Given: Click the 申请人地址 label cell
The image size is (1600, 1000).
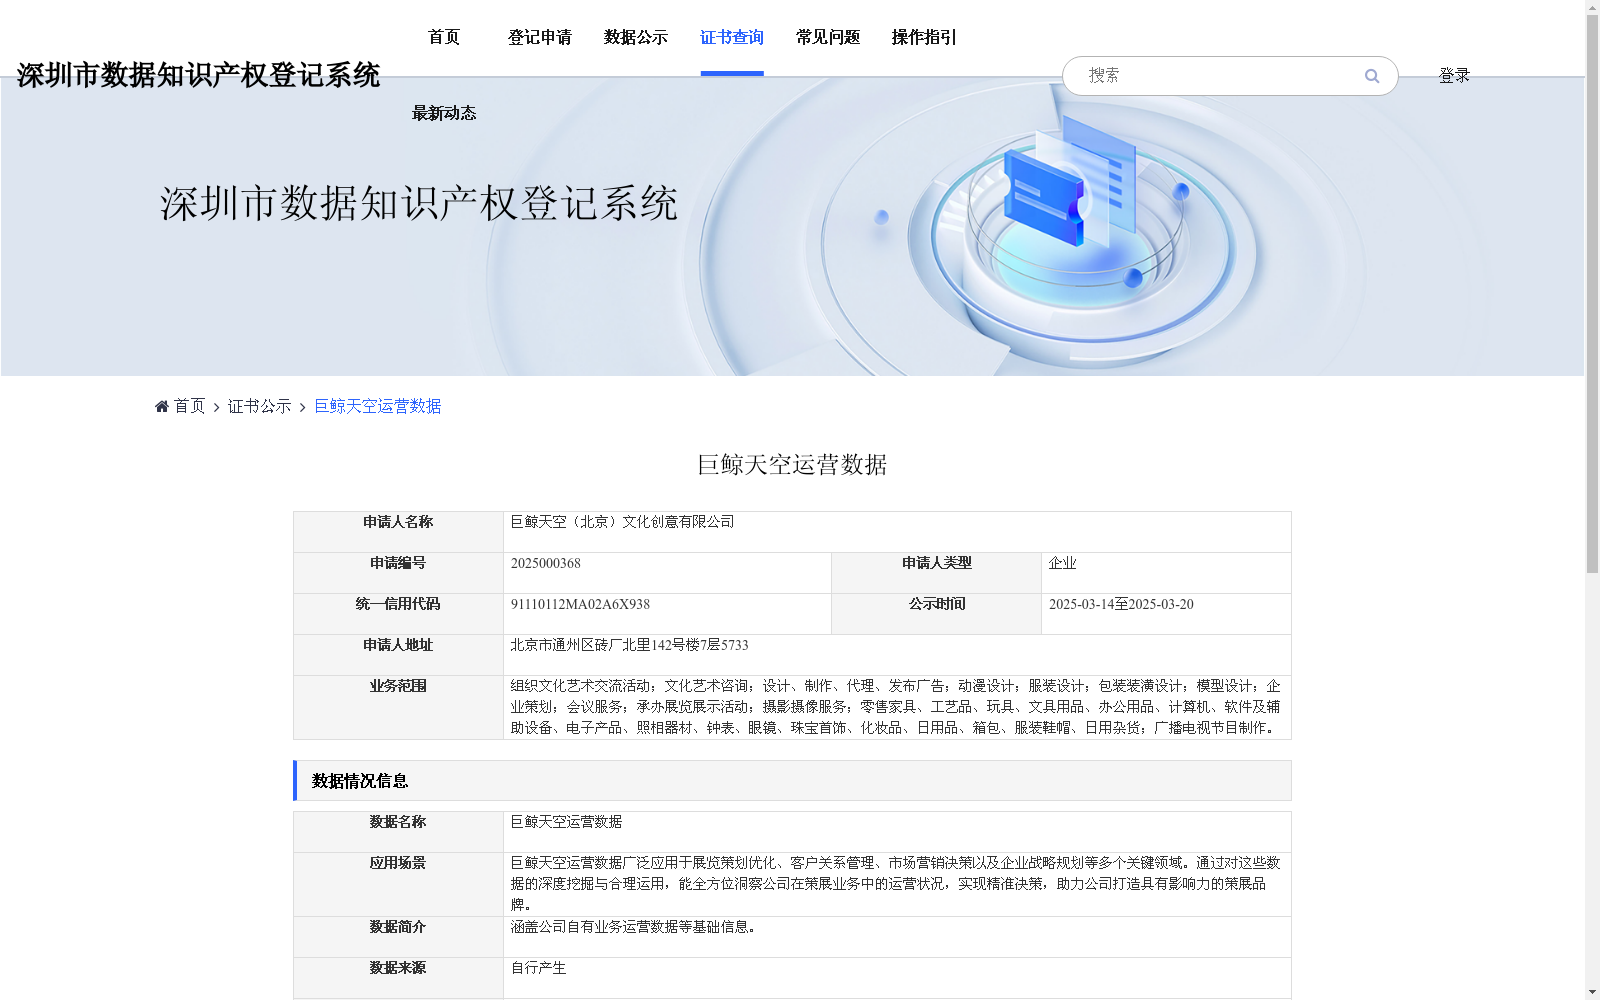Looking at the screenshot, I should click(x=398, y=655).
